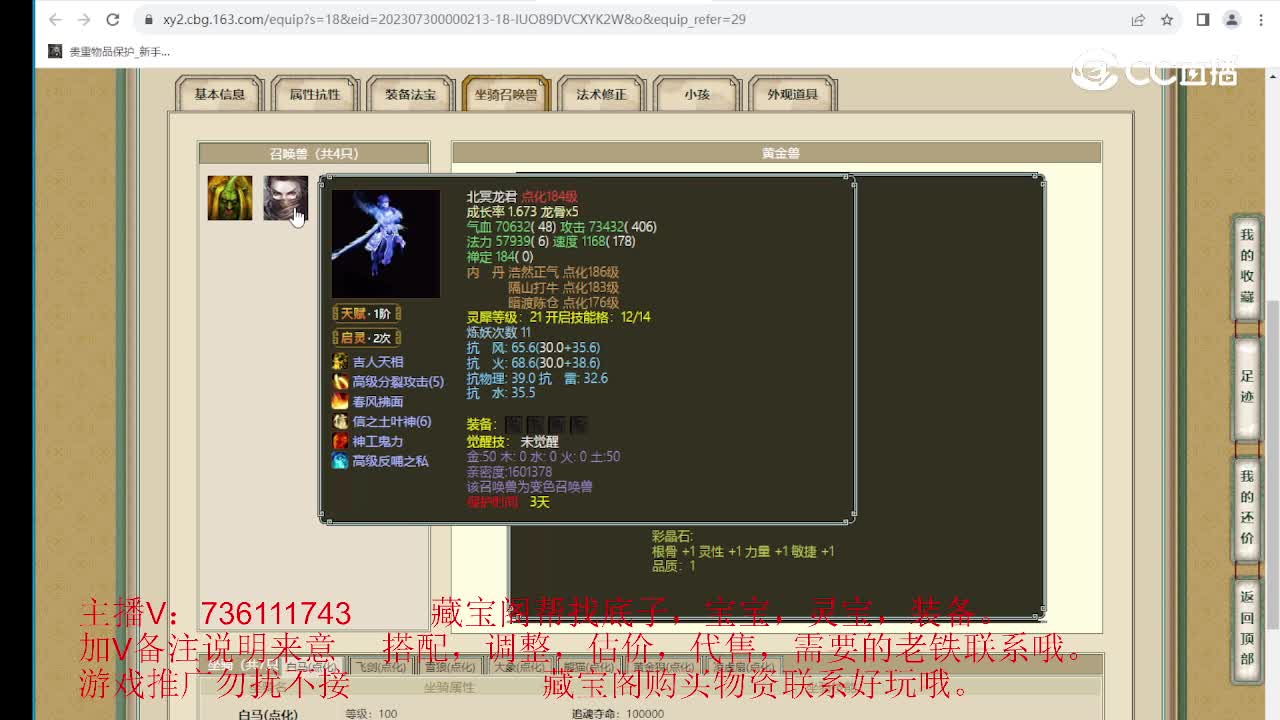The image size is (1280, 720).
Task: Switch to the 法术修正 tab
Action: click(x=601, y=94)
